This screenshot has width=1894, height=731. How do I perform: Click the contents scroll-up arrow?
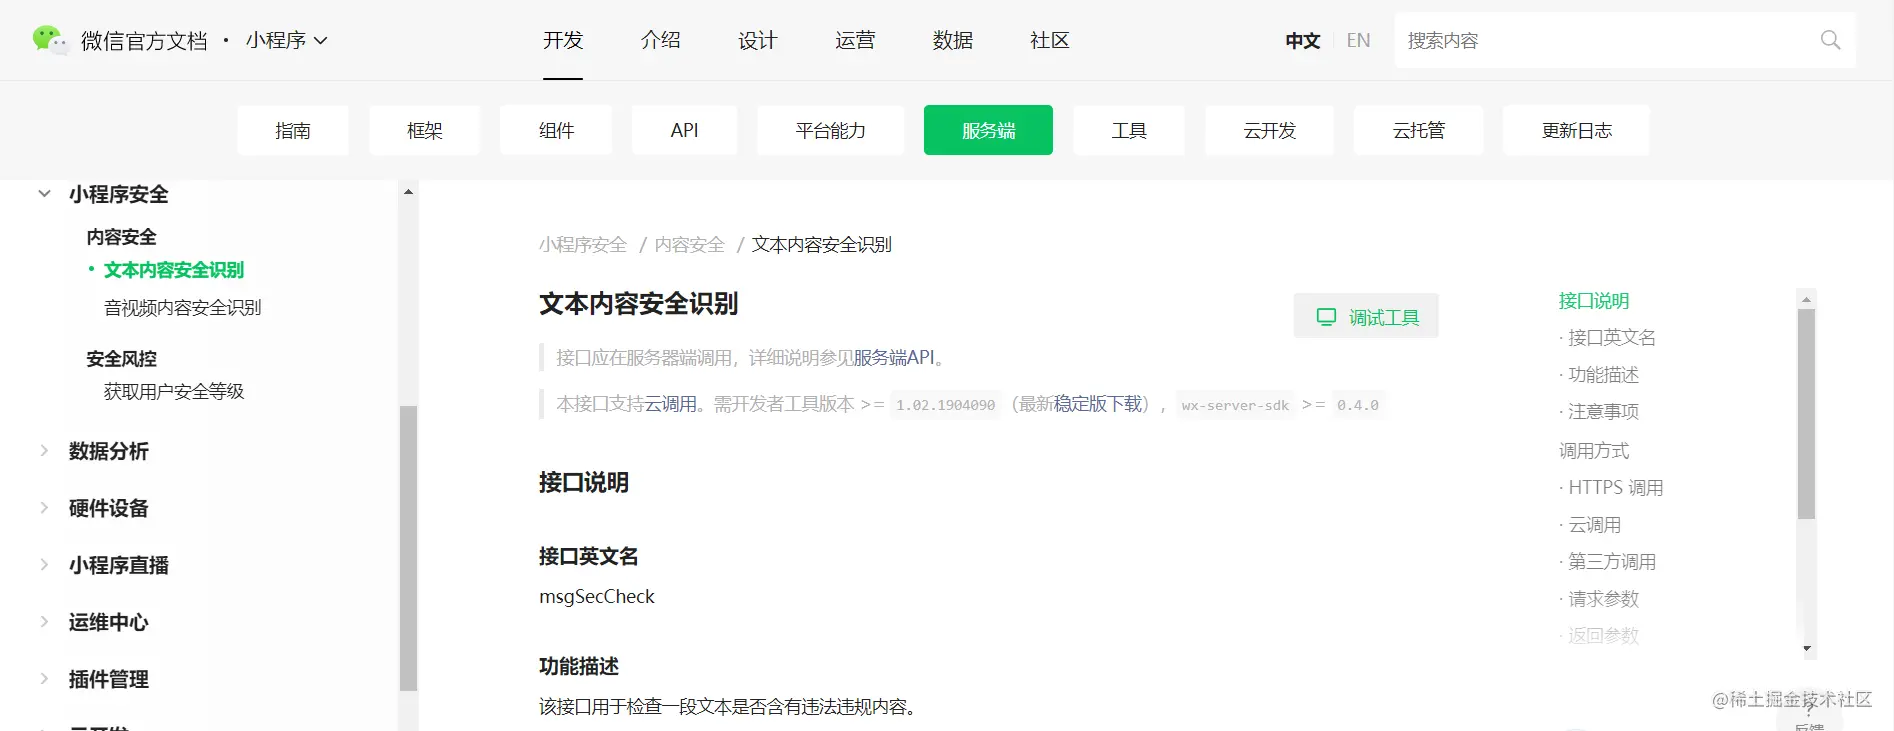coord(1806,299)
